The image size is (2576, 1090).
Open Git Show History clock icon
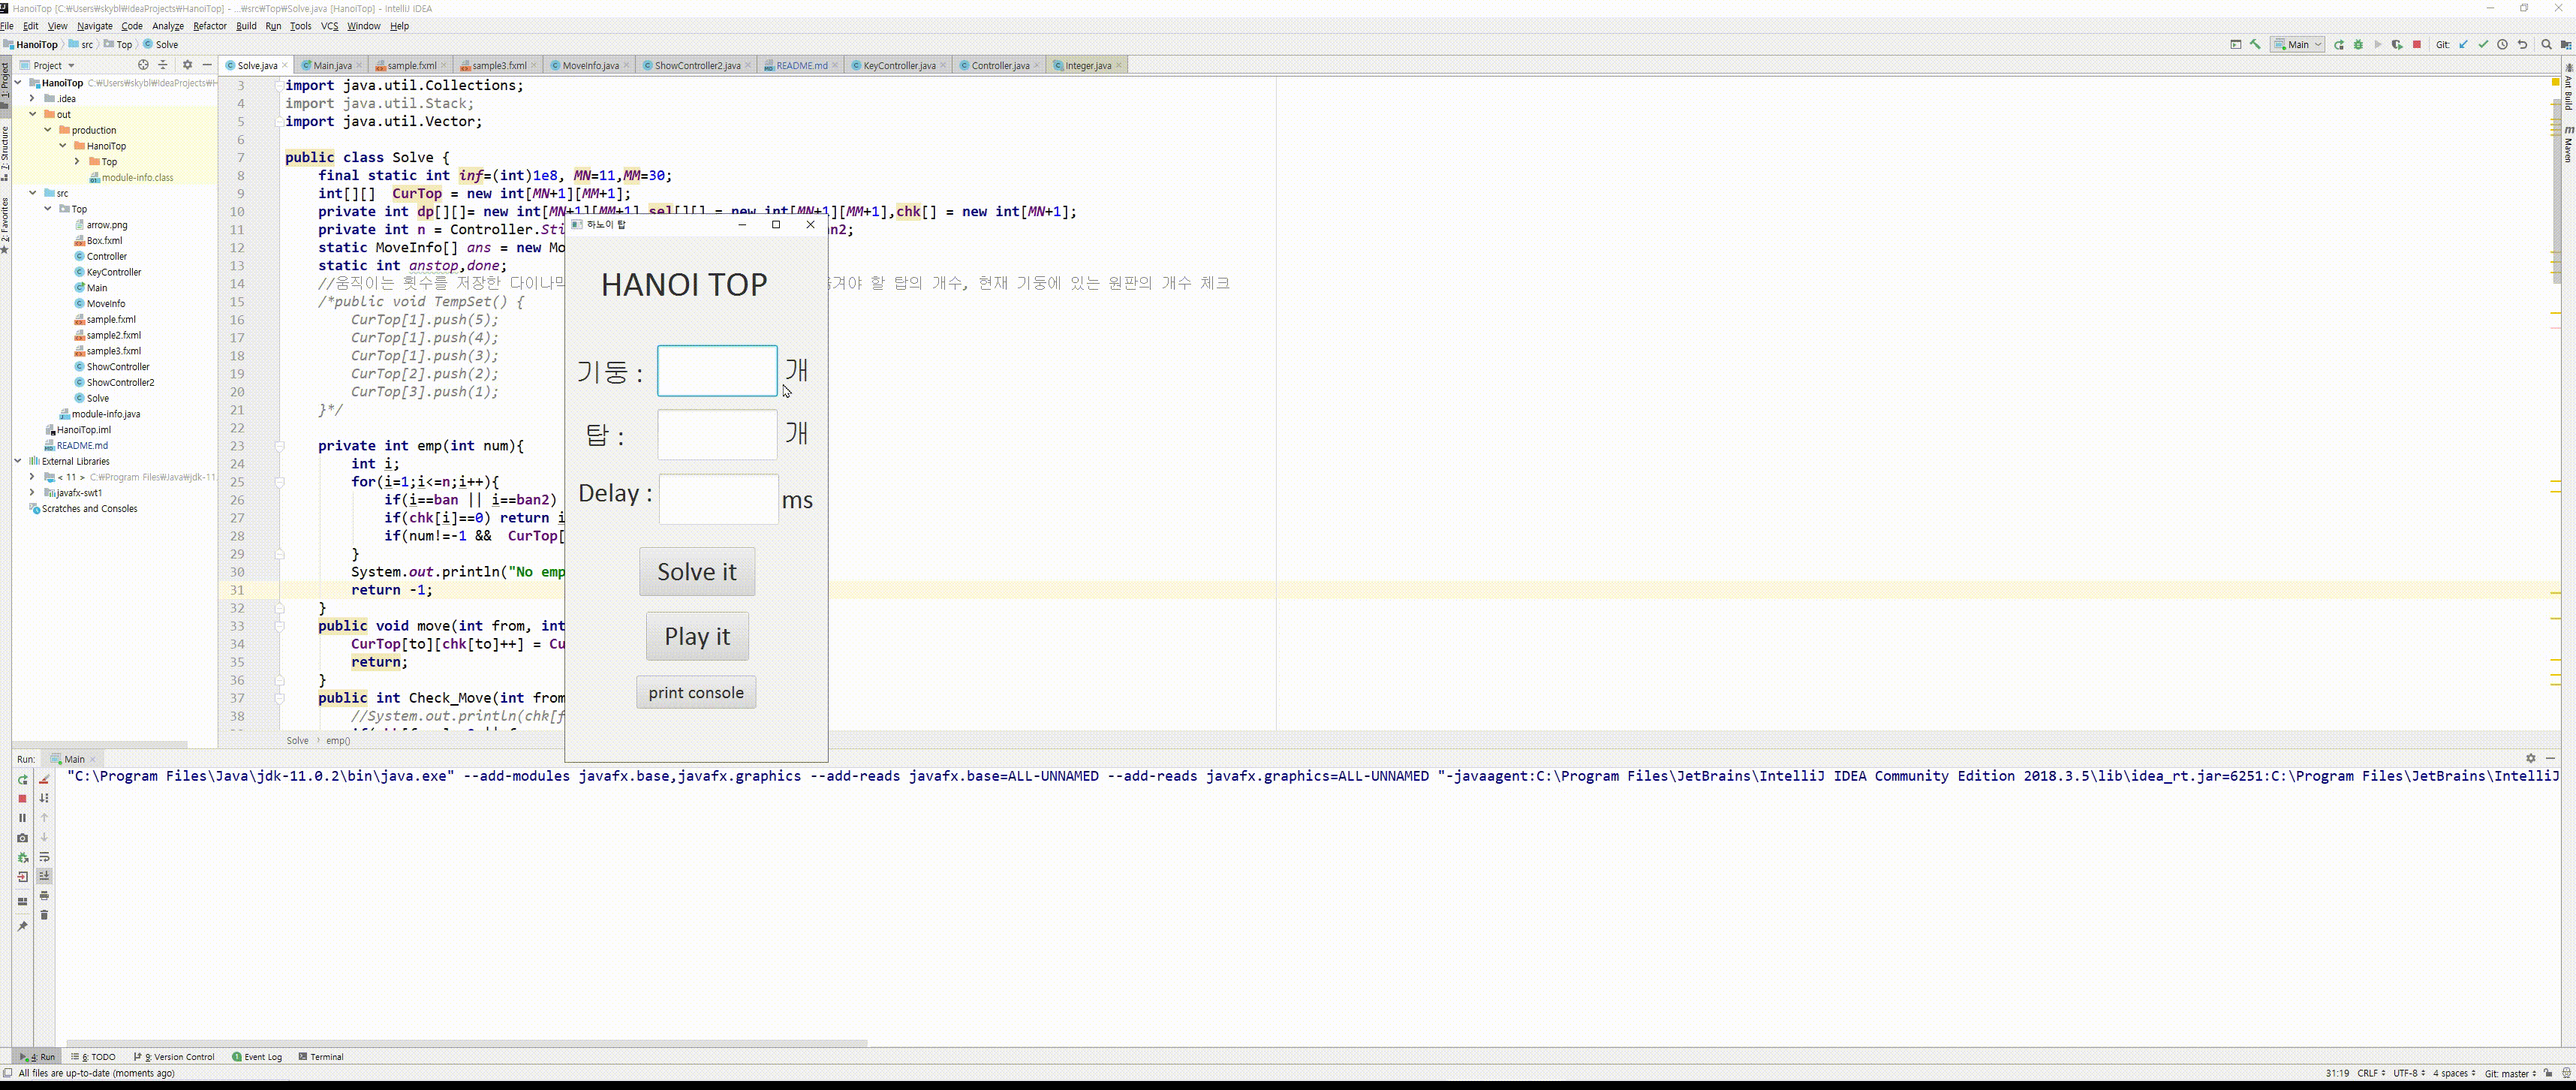point(2503,44)
